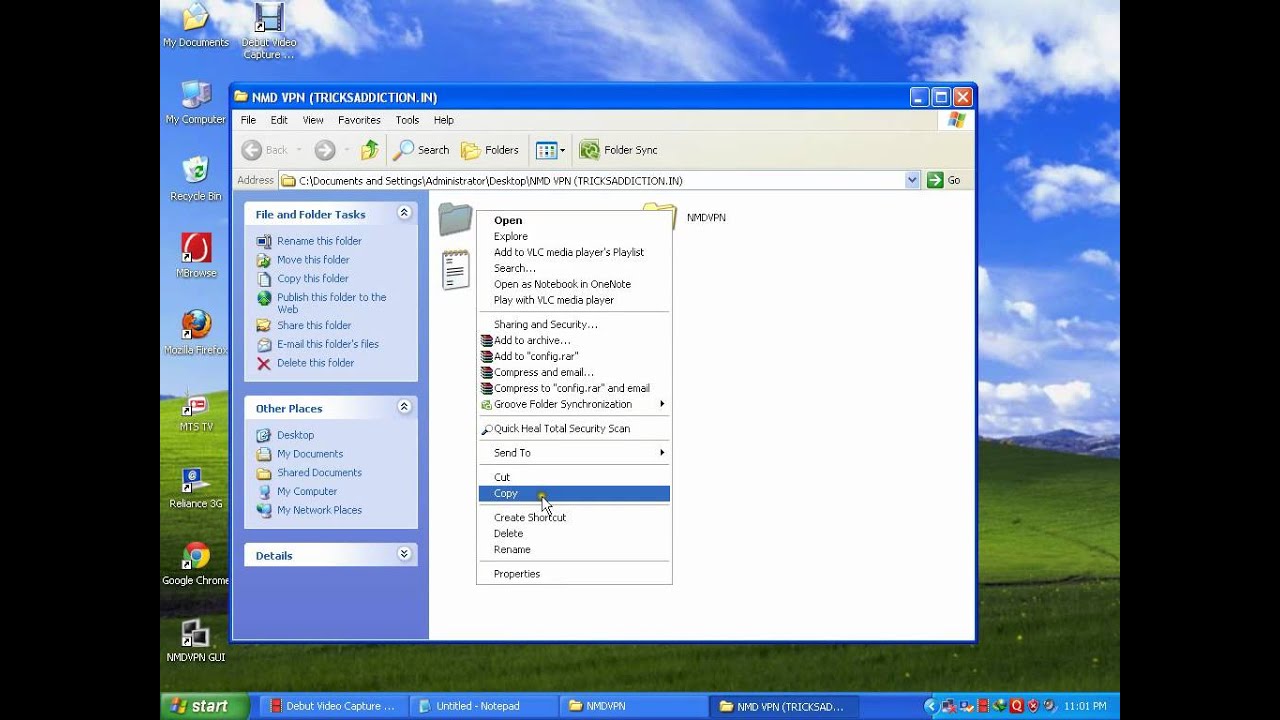Choose Play with VLC media player
1280x720 pixels.
(x=574, y=301)
